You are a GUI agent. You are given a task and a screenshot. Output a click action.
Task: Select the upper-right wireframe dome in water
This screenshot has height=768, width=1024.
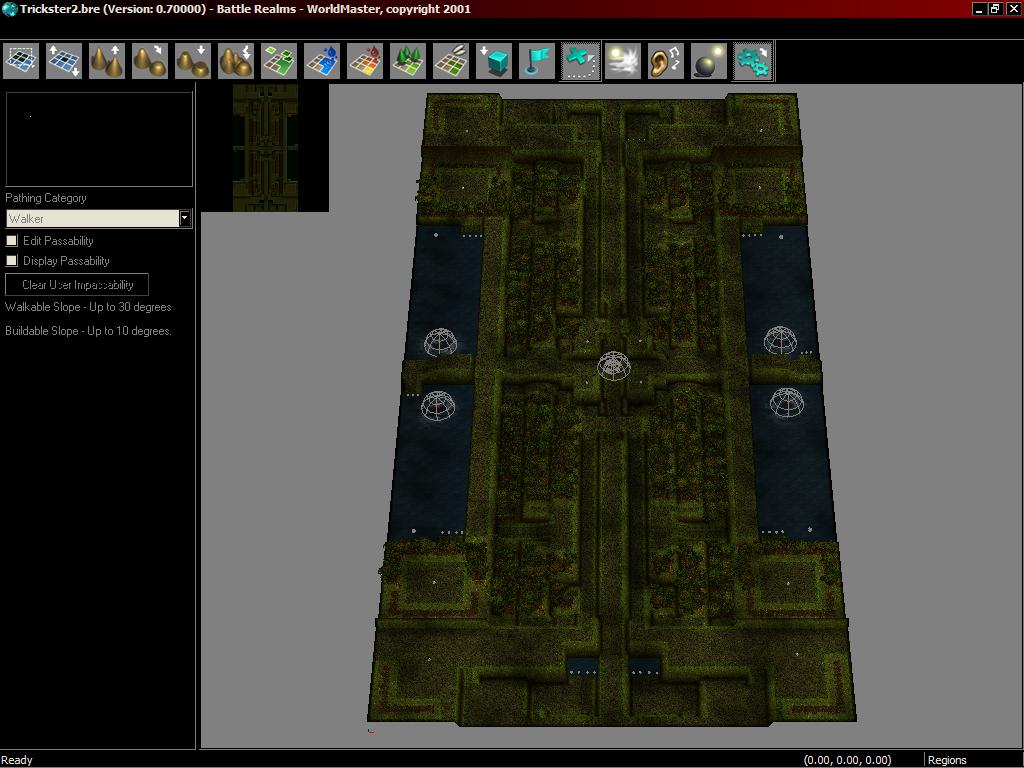click(780, 340)
